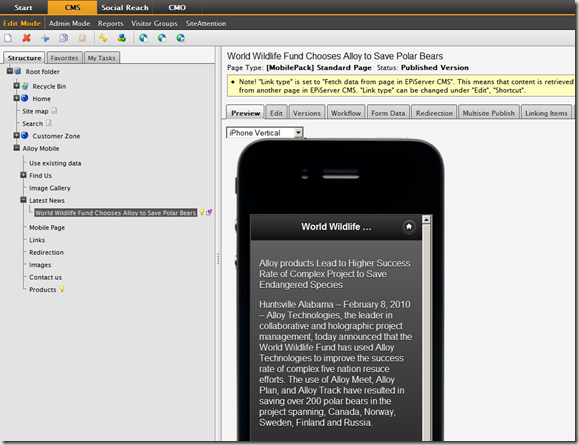Copy page with the toolbar copy icon
This screenshot has width=579, height=445.
click(x=64, y=38)
